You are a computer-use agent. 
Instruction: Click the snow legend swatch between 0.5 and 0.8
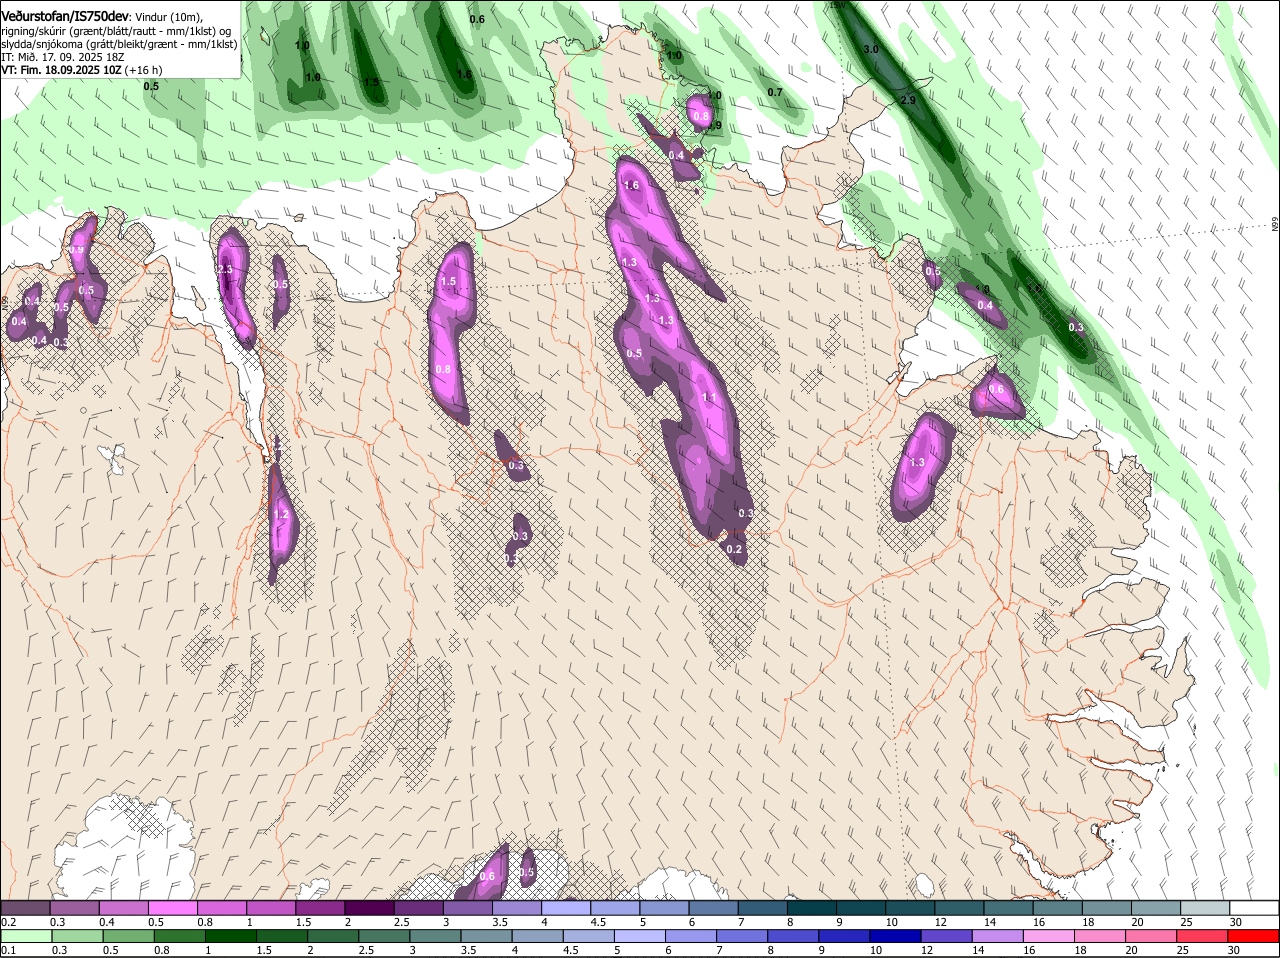(x=172, y=908)
